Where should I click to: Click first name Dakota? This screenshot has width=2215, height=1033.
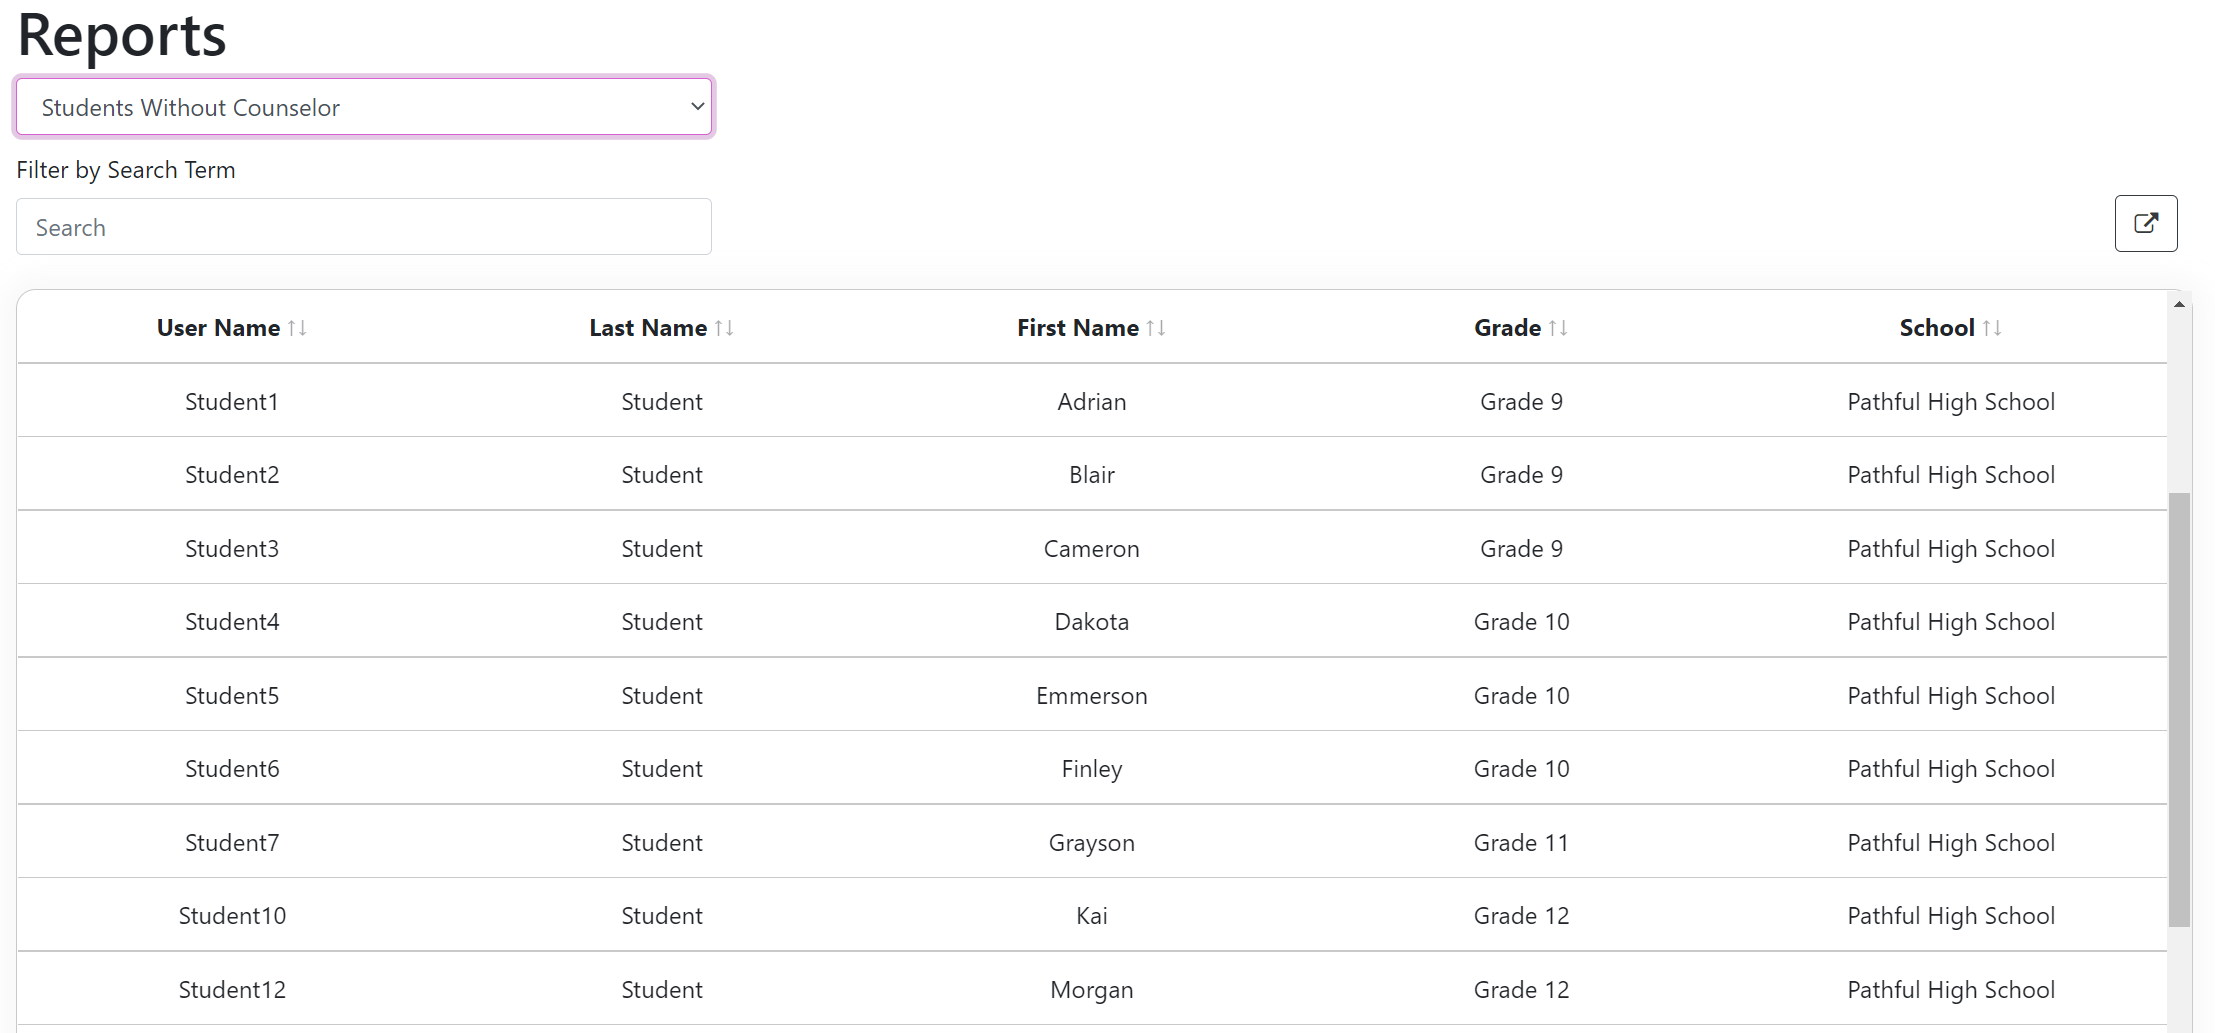coord(1092,622)
